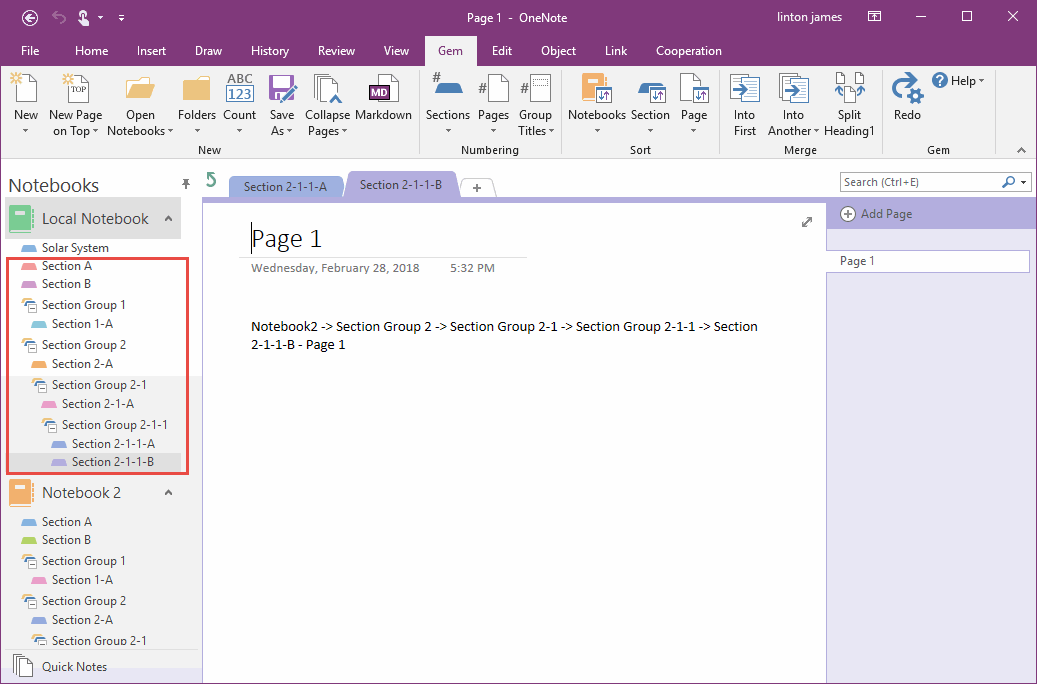Switch to the Home ribbon tab
1037x684 pixels.
[x=91, y=51]
